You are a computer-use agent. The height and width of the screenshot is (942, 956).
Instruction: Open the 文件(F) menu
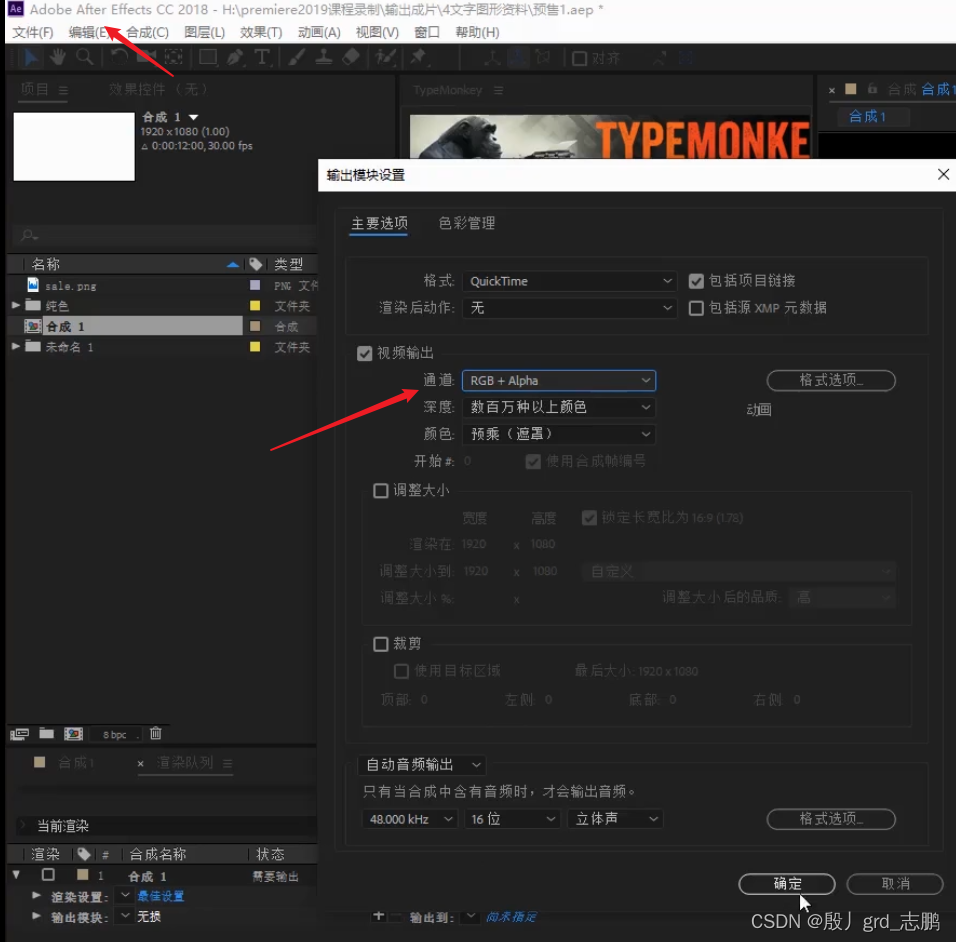coord(33,32)
